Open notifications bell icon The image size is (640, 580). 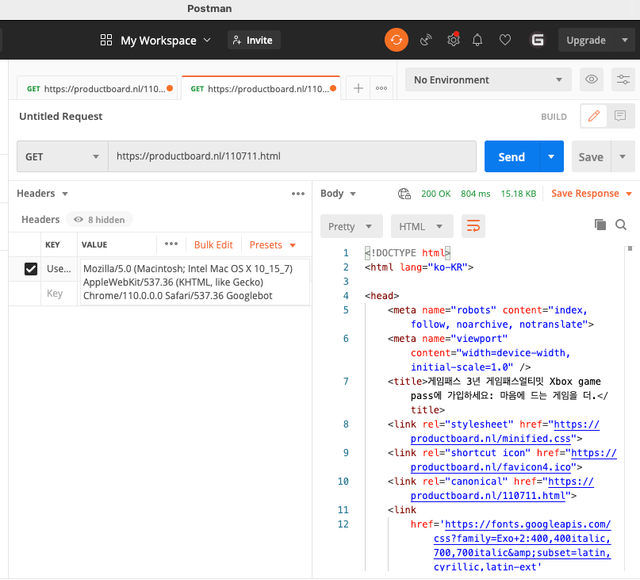(478, 40)
